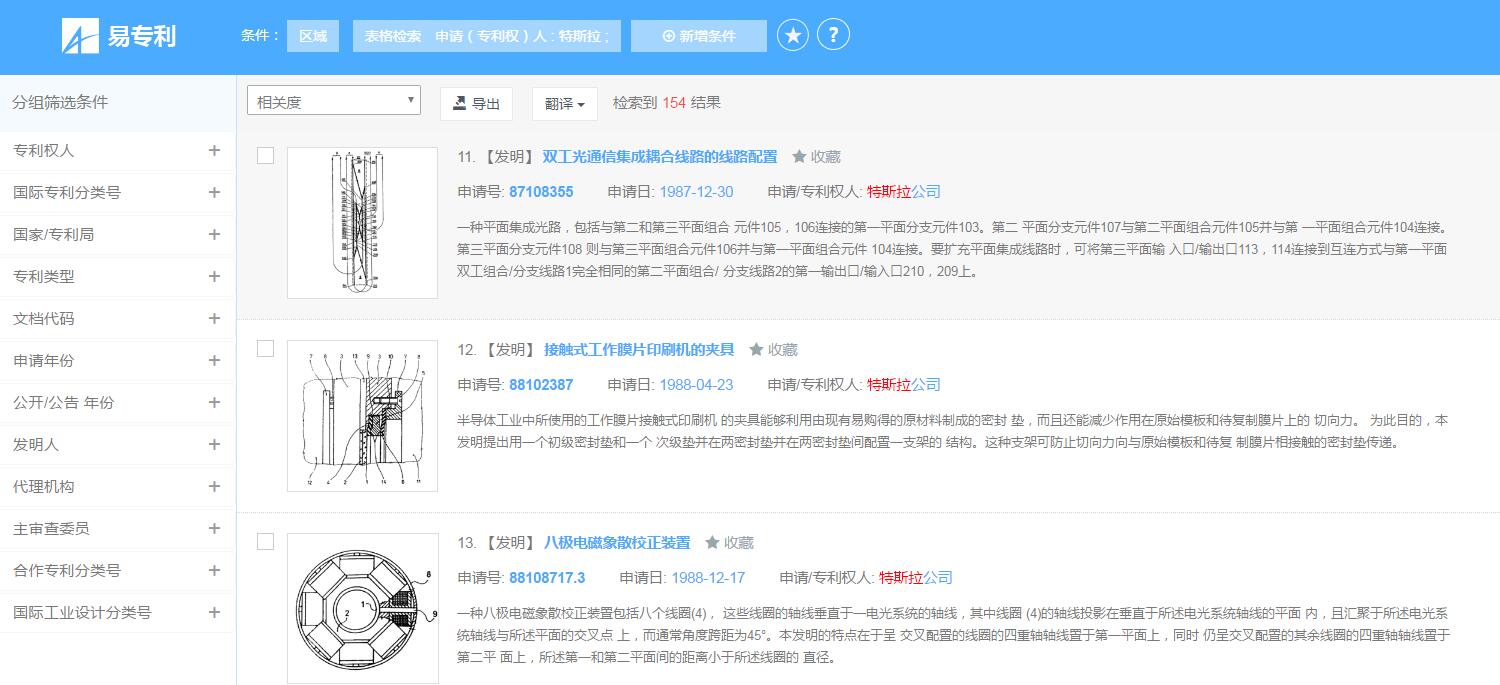This screenshot has width=1500, height=685.
Task: Open the 翻译 dropdown menu
Action: (x=565, y=103)
